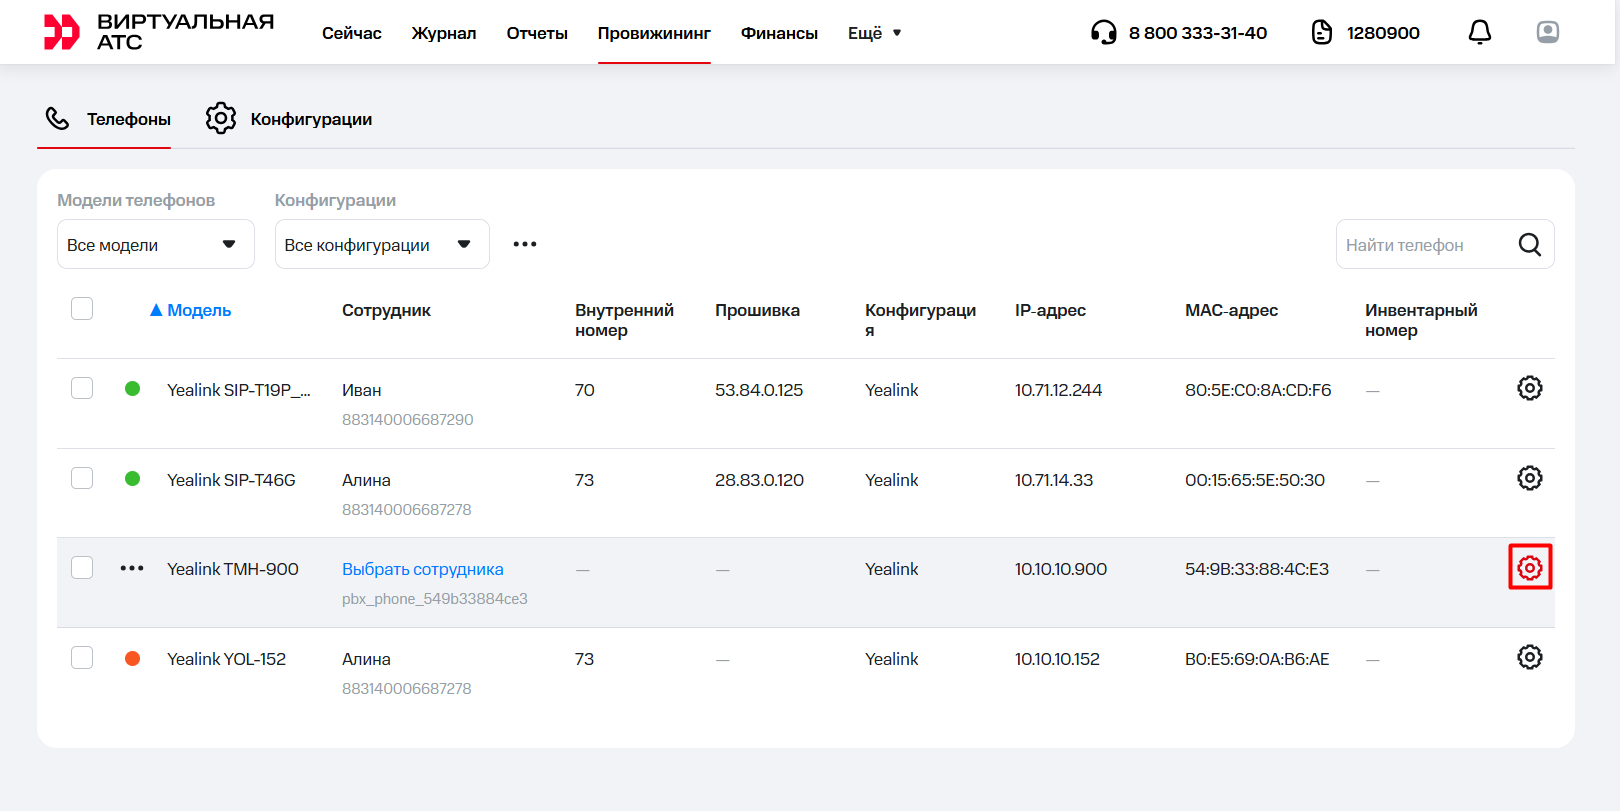The image size is (1620, 811).
Task: Open three-dots menu next to filters
Action: coord(525,244)
